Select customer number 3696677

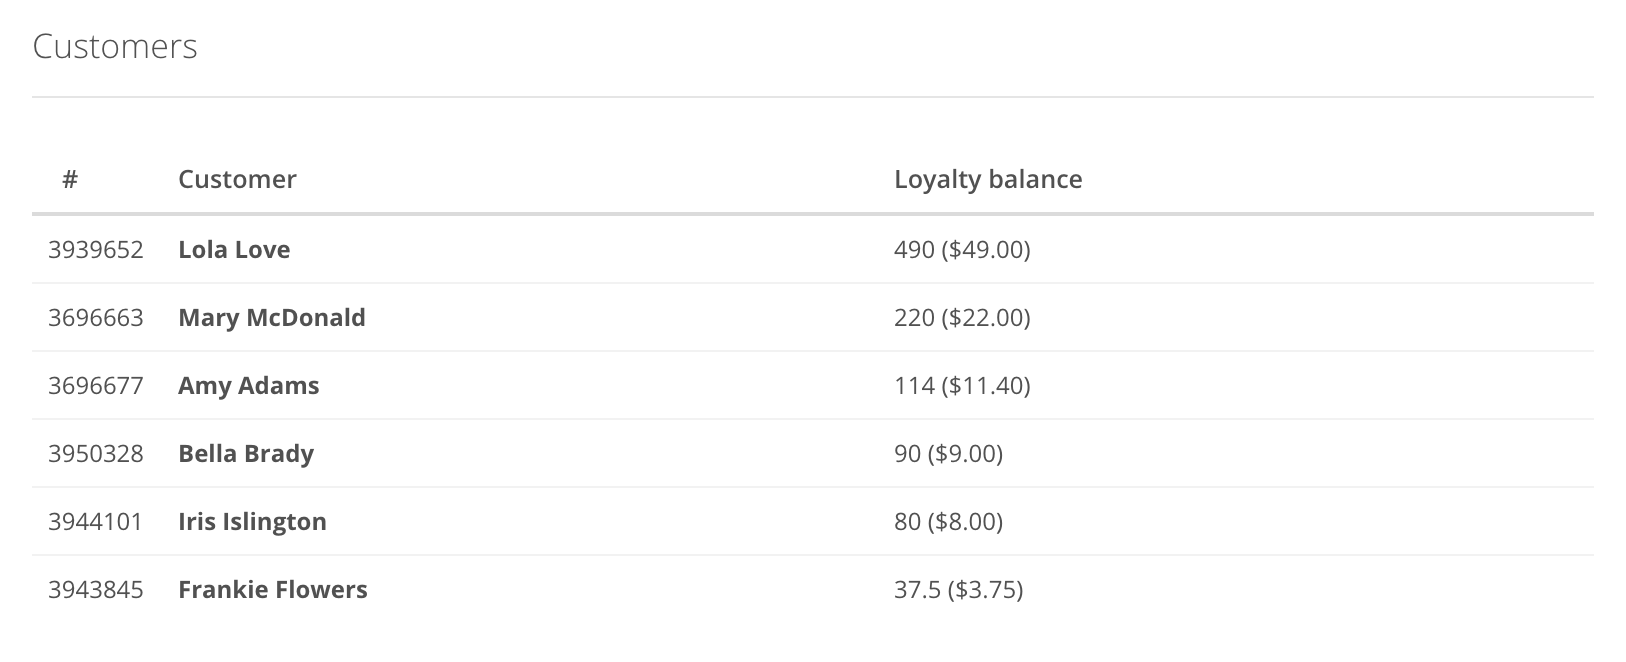pyautogui.click(x=96, y=385)
